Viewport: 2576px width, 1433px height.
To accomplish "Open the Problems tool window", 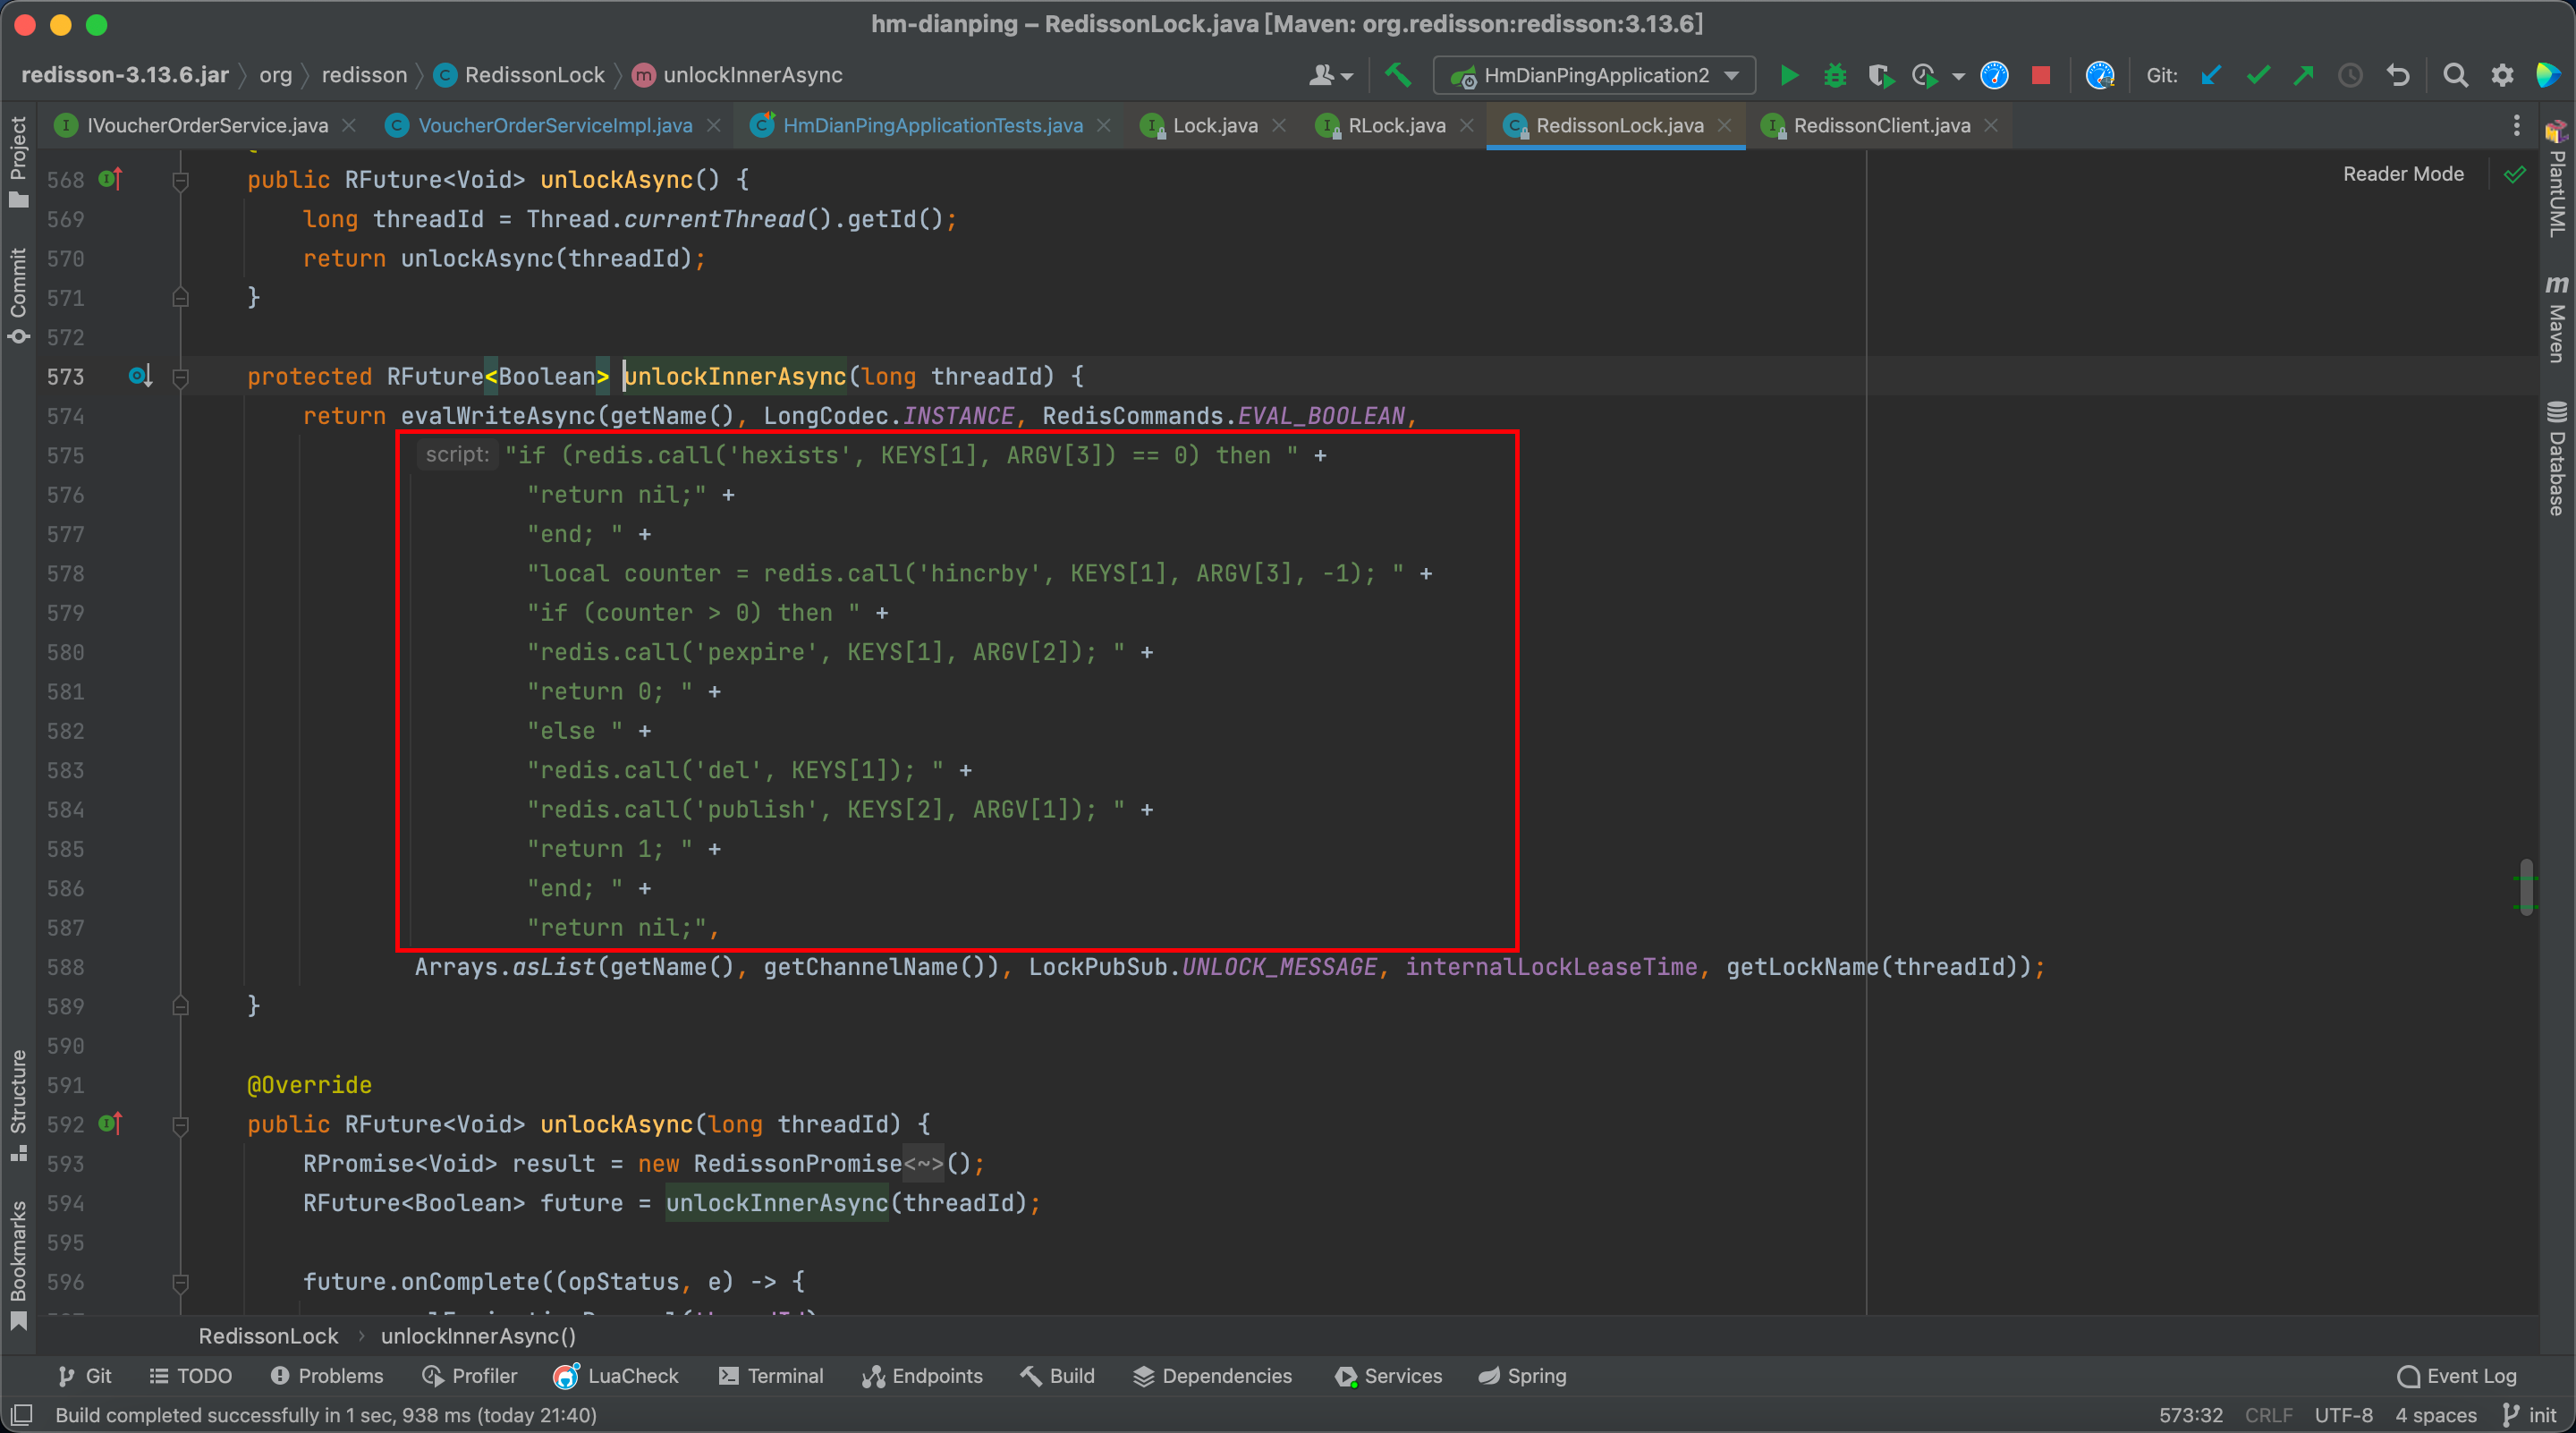I will (327, 1375).
